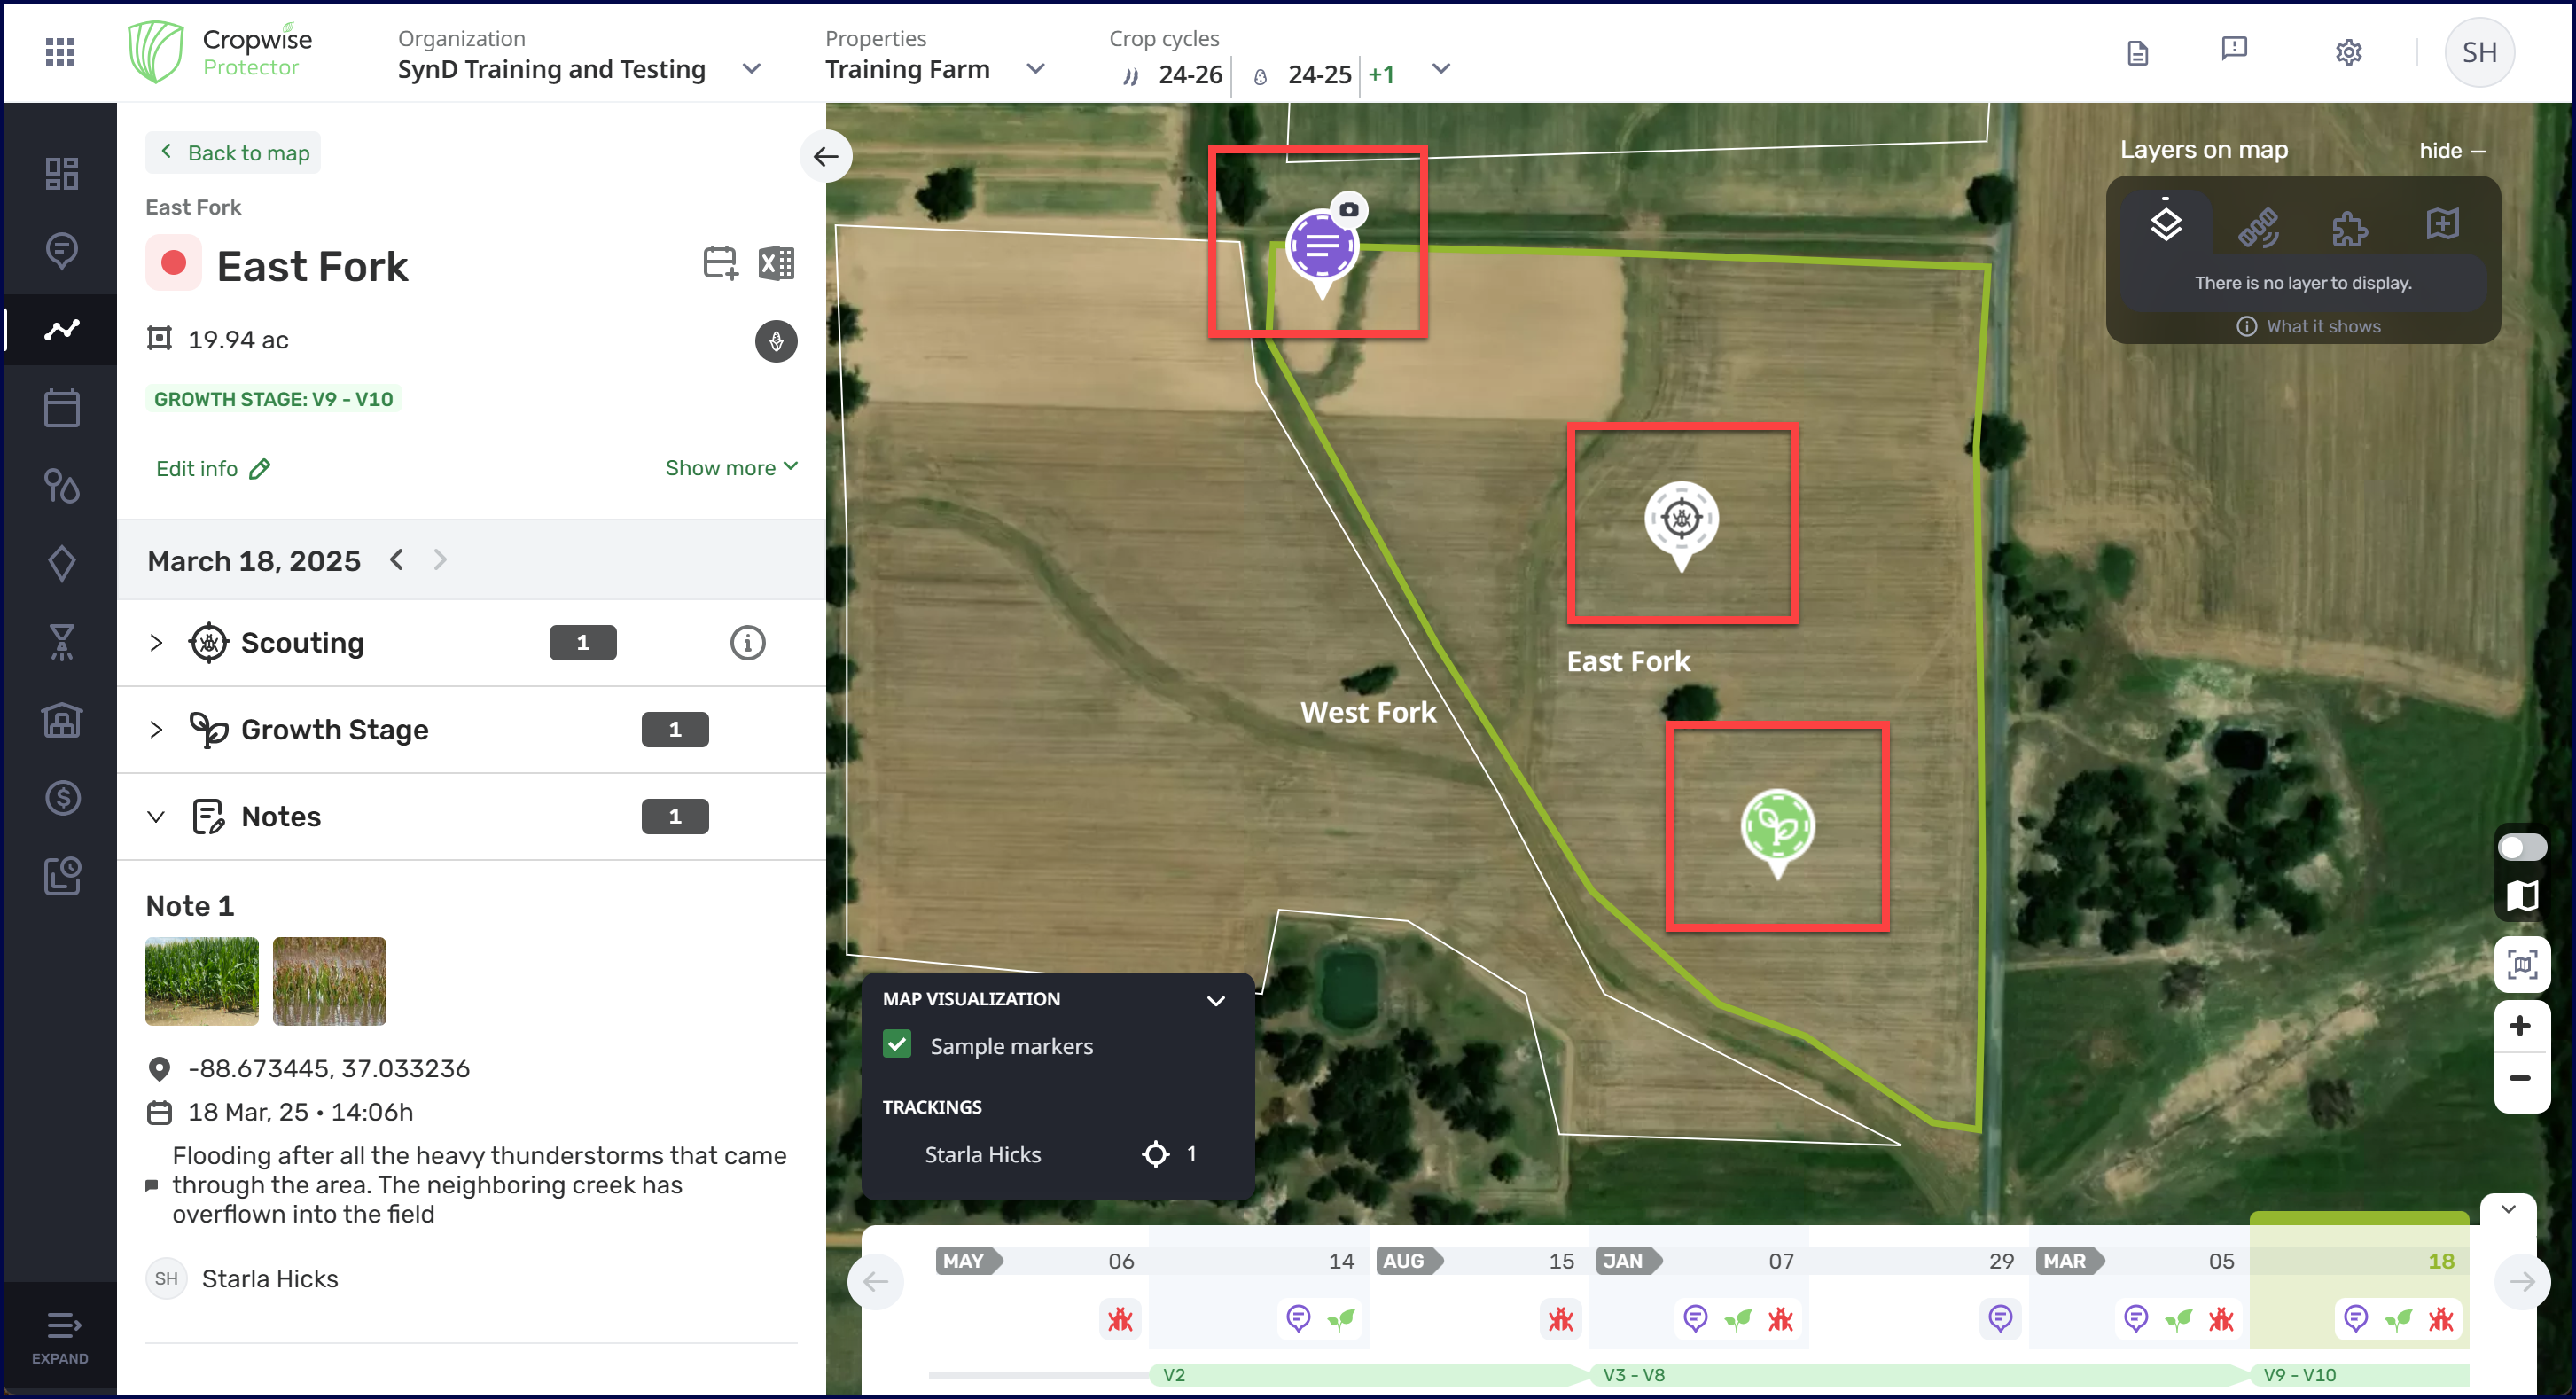Collapse the Map Visualization panel
The width and height of the screenshot is (2576, 1399).
(1215, 1000)
